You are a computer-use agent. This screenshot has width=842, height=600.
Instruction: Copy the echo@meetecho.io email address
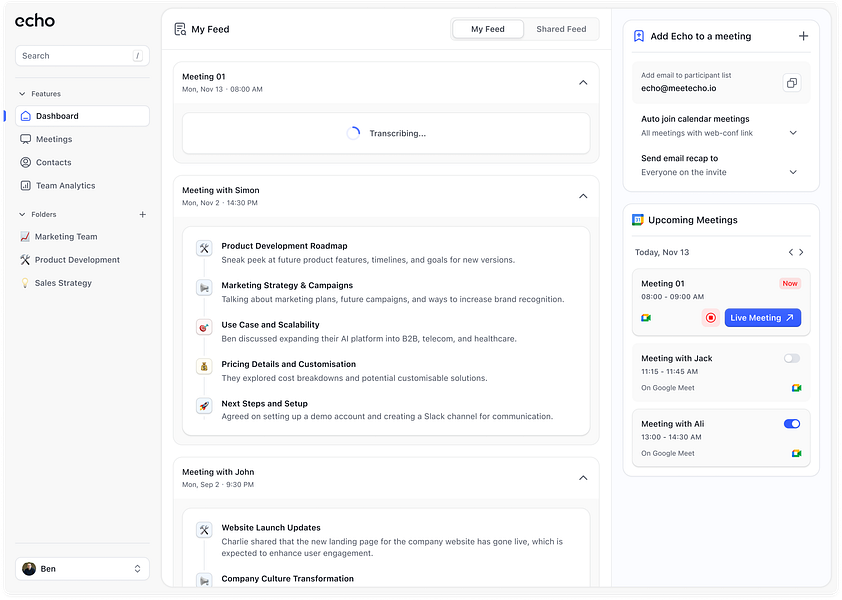(792, 83)
